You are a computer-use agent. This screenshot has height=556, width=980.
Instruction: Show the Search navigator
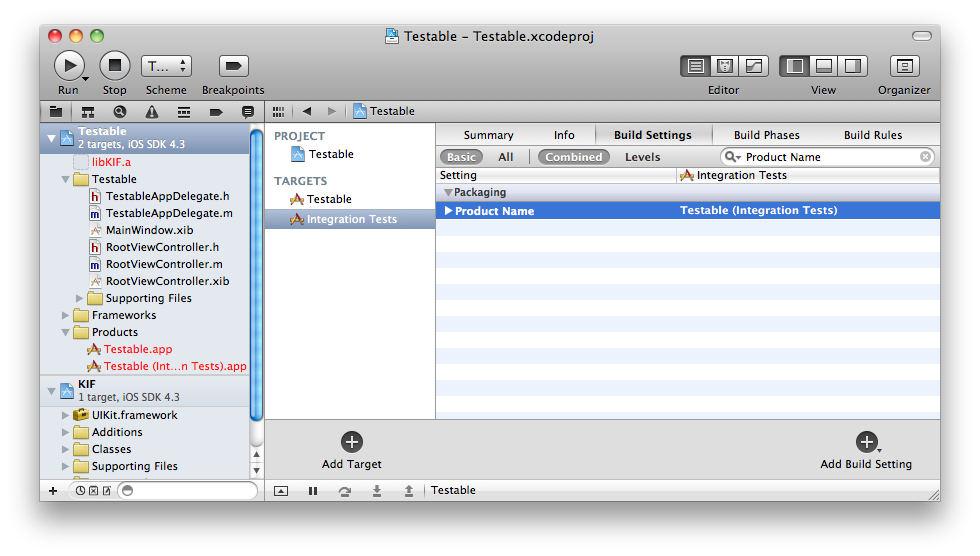point(120,112)
